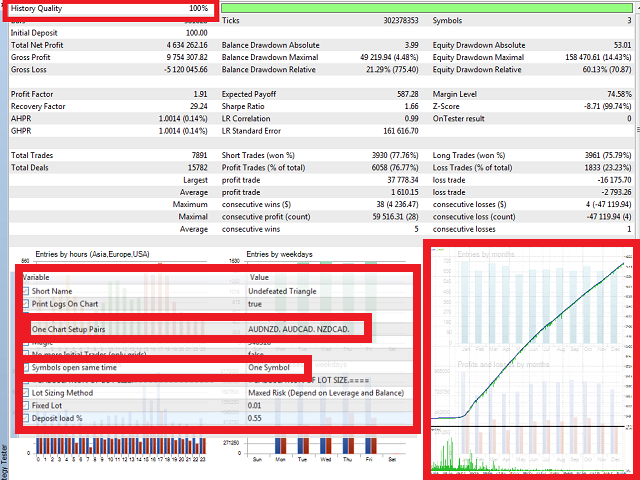Toggle the Short Name parameter checkbox
The height and width of the screenshot is (480, 640).
click(x=25, y=290)
